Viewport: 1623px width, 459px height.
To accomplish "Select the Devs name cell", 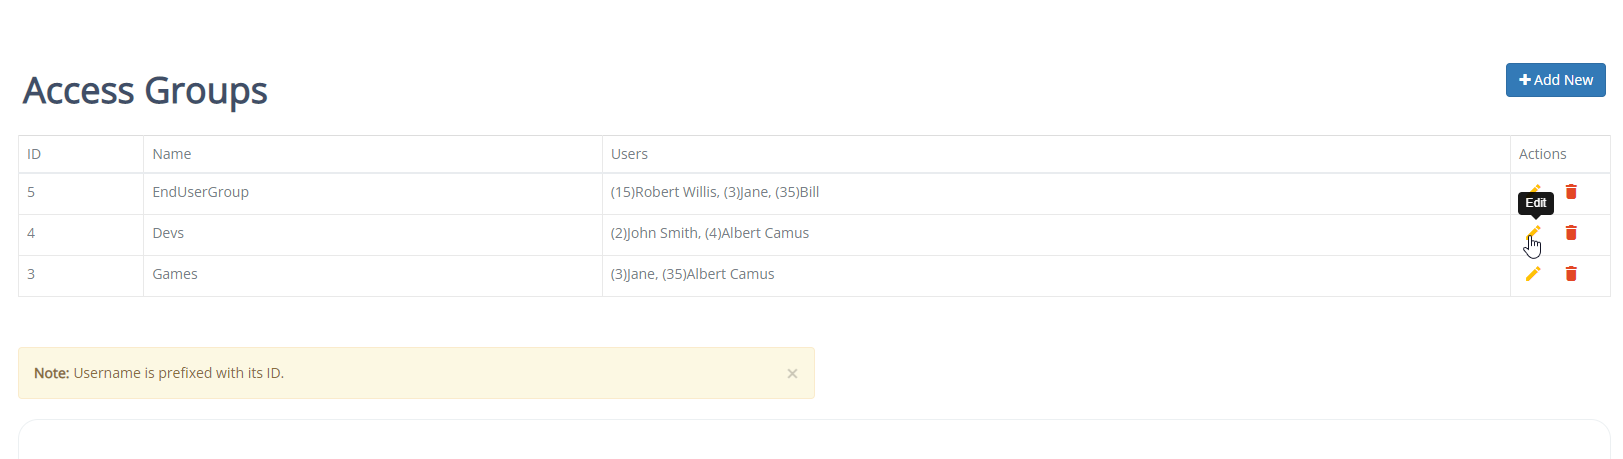I will (373, 233).
